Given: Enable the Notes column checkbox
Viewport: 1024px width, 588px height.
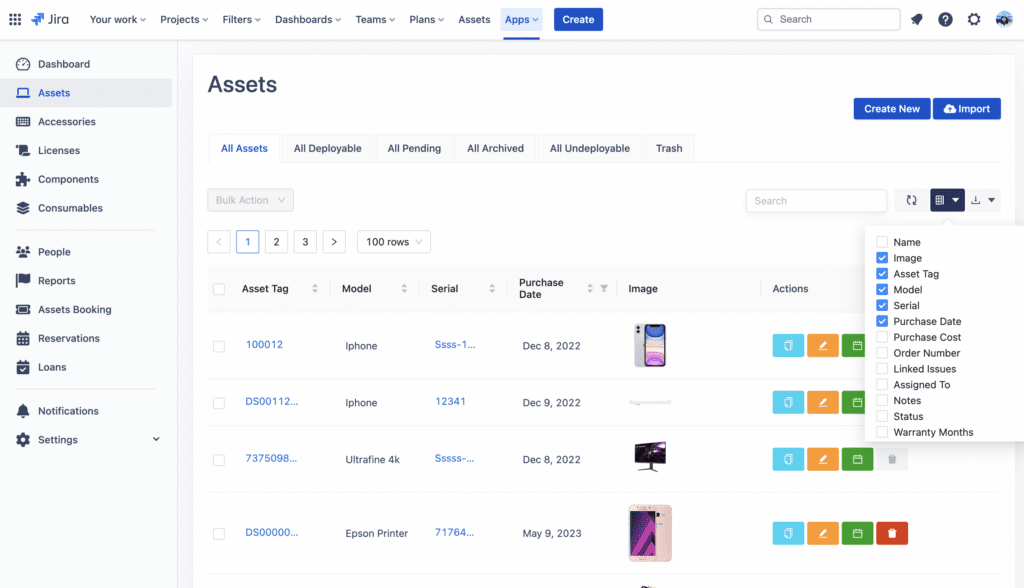Looking at the screenshot, I should [882, 400].
